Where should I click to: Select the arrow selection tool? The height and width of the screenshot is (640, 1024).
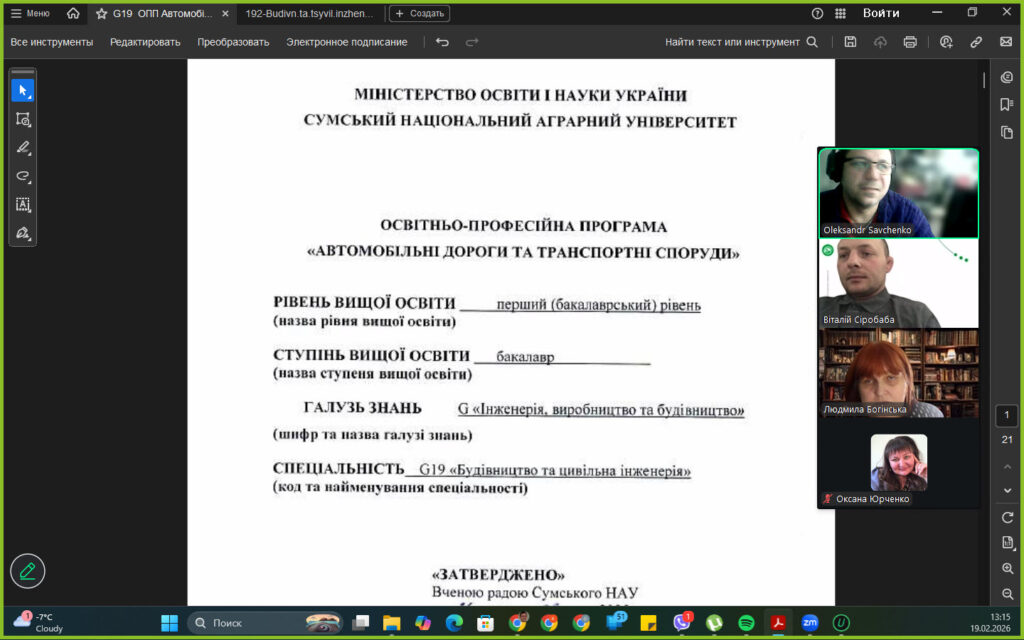click(x=22, y=90)
